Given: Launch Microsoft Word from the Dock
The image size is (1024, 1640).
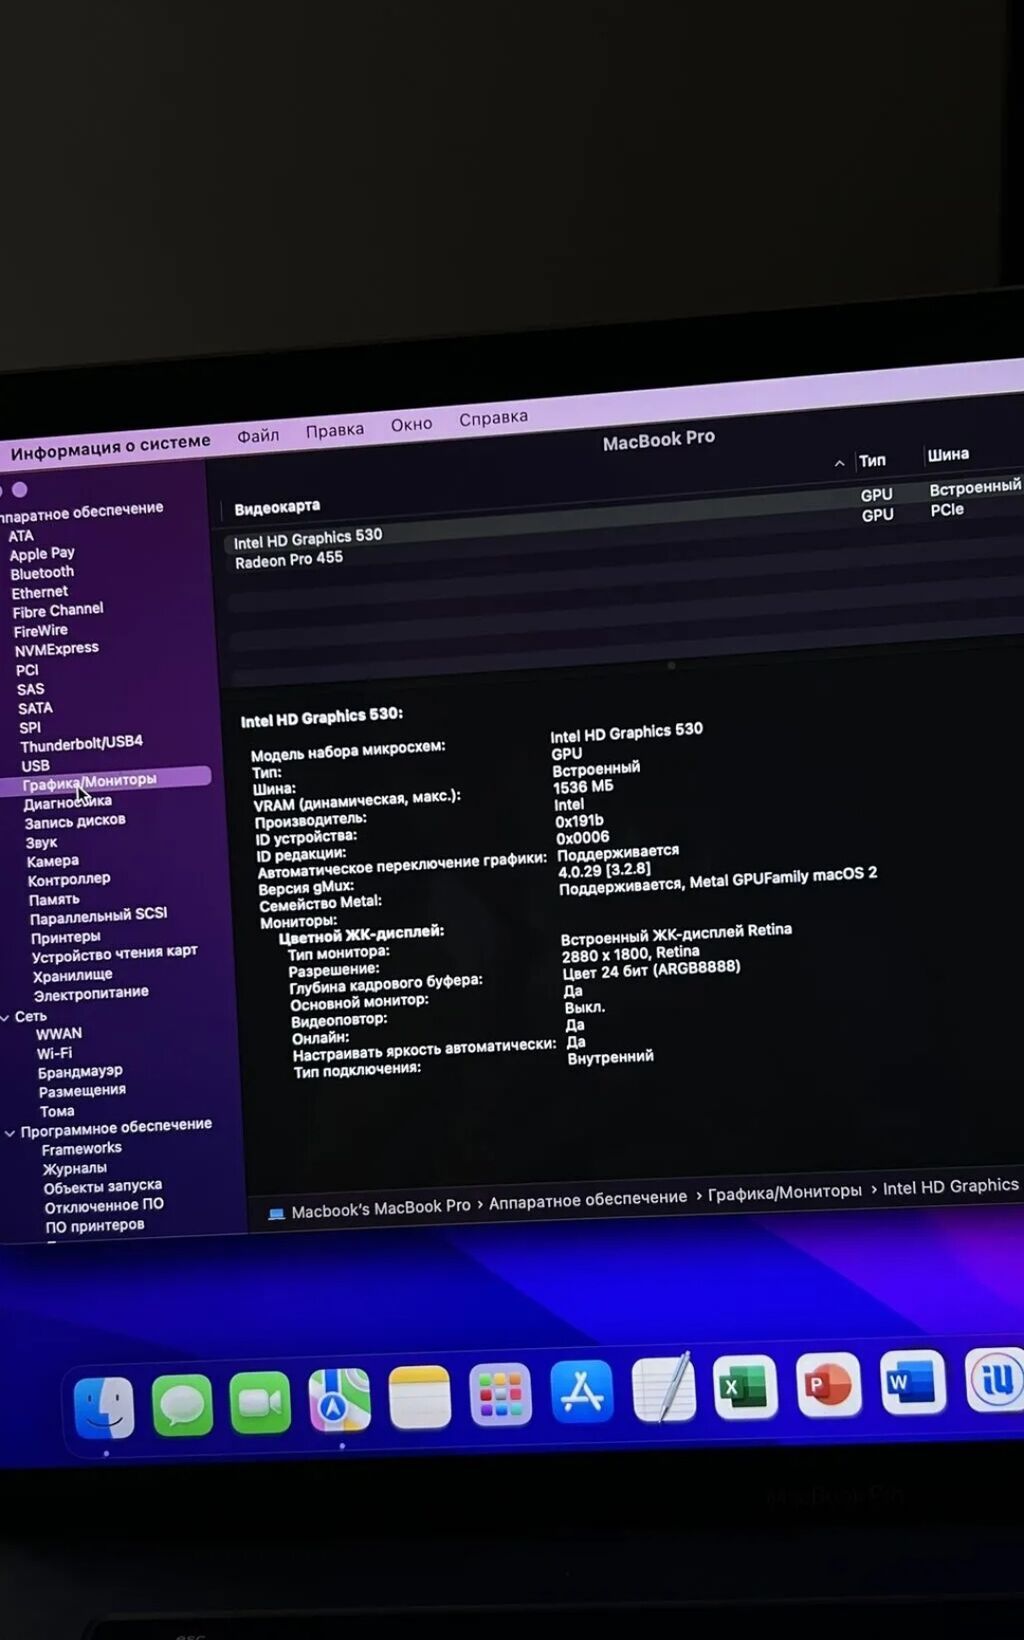Looking at the screenshot, I should (x=912, y=1382).
